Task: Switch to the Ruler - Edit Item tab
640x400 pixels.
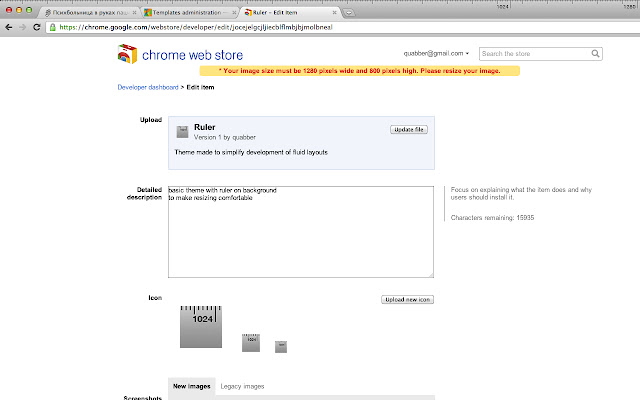Action: click(x=291, y=13)
